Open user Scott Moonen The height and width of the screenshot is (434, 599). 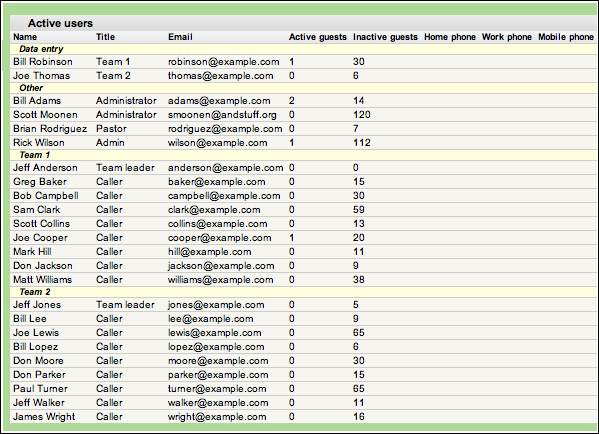pyautogui.click(x=45, y=115)
